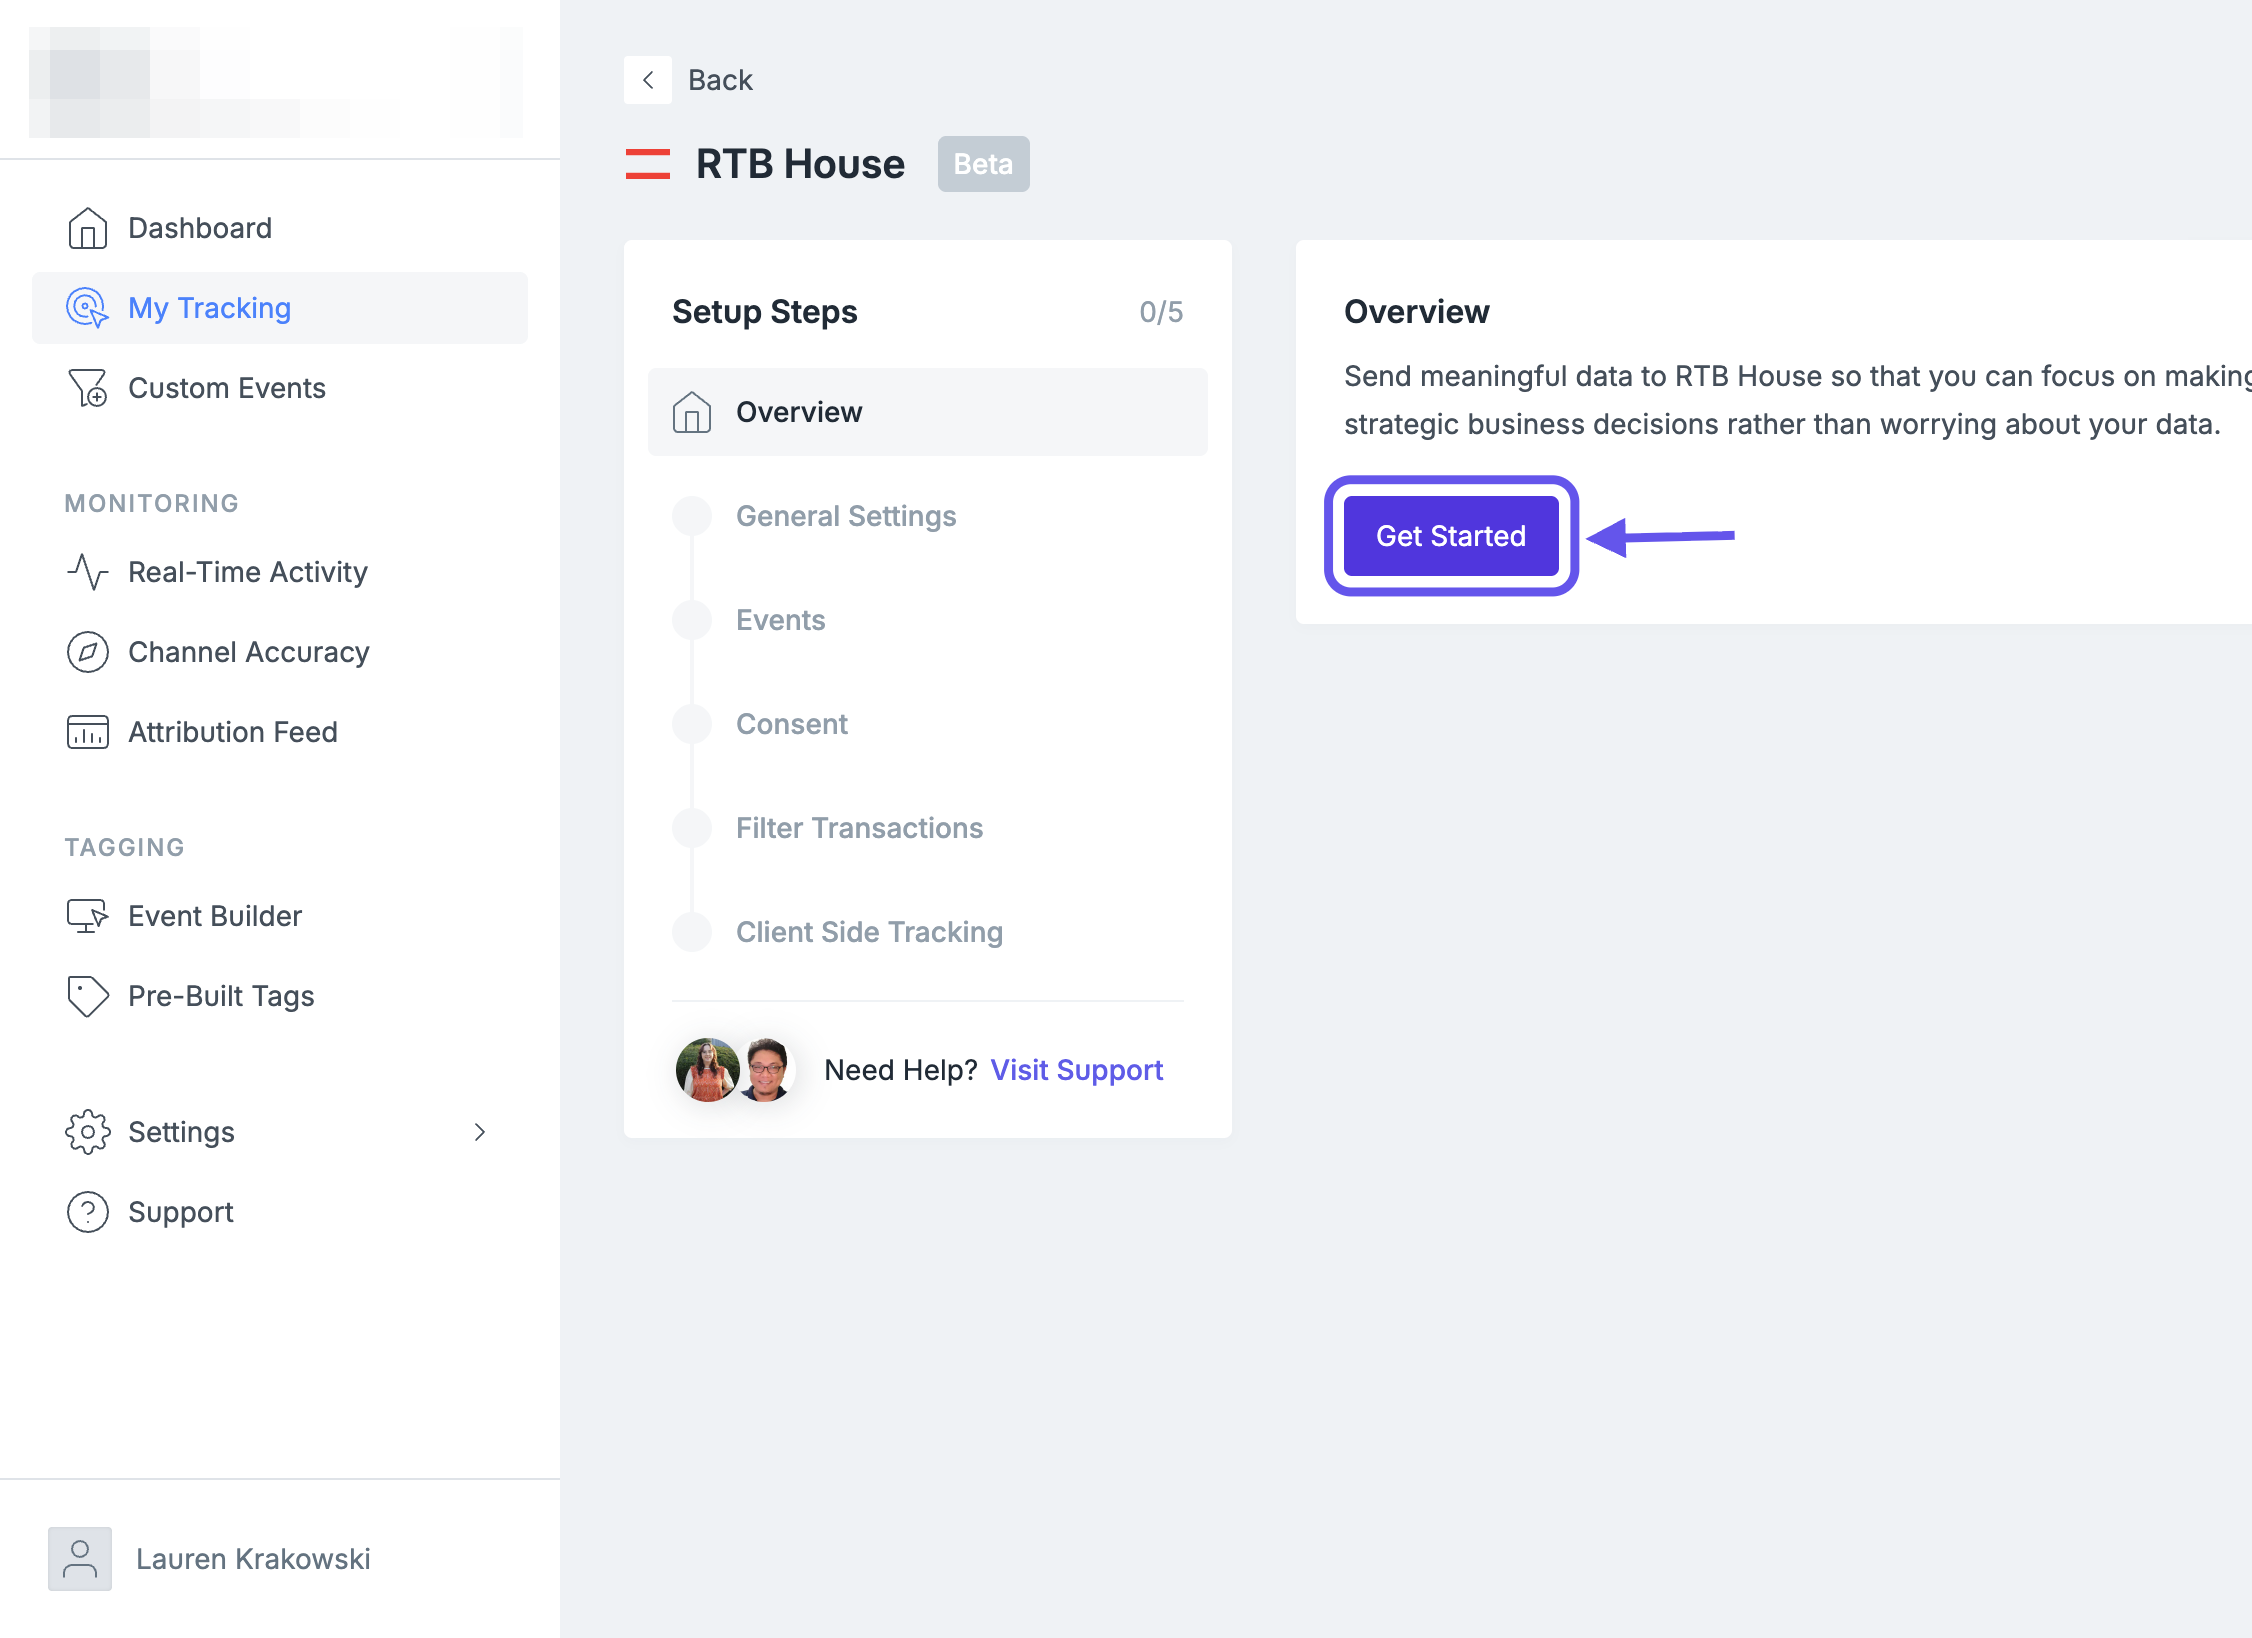Click the Back text label
The height and width of the screenshot is (1638, 2252).
click(720, 80)
